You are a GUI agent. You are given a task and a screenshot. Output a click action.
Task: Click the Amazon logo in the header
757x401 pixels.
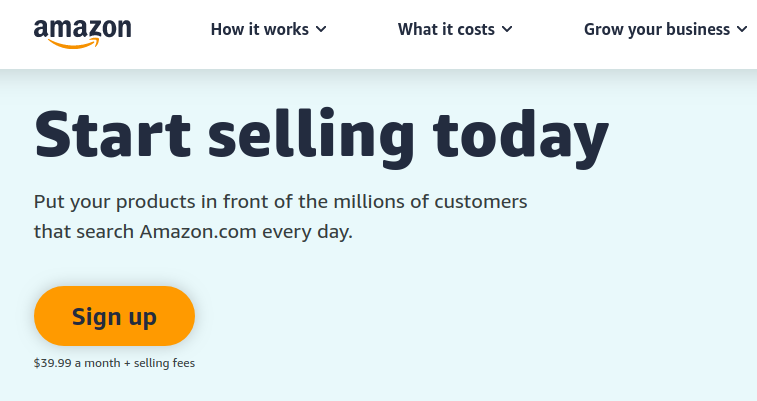83,34
